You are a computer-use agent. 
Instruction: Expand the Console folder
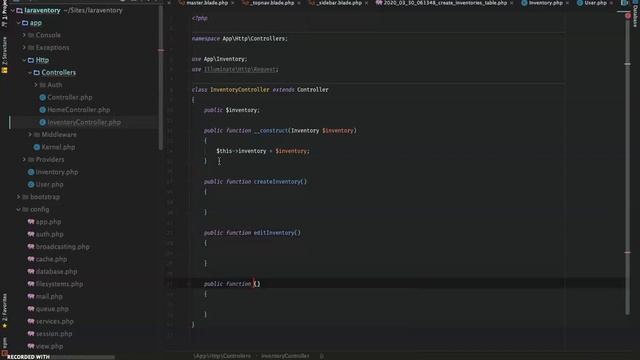tap(24, 36)
